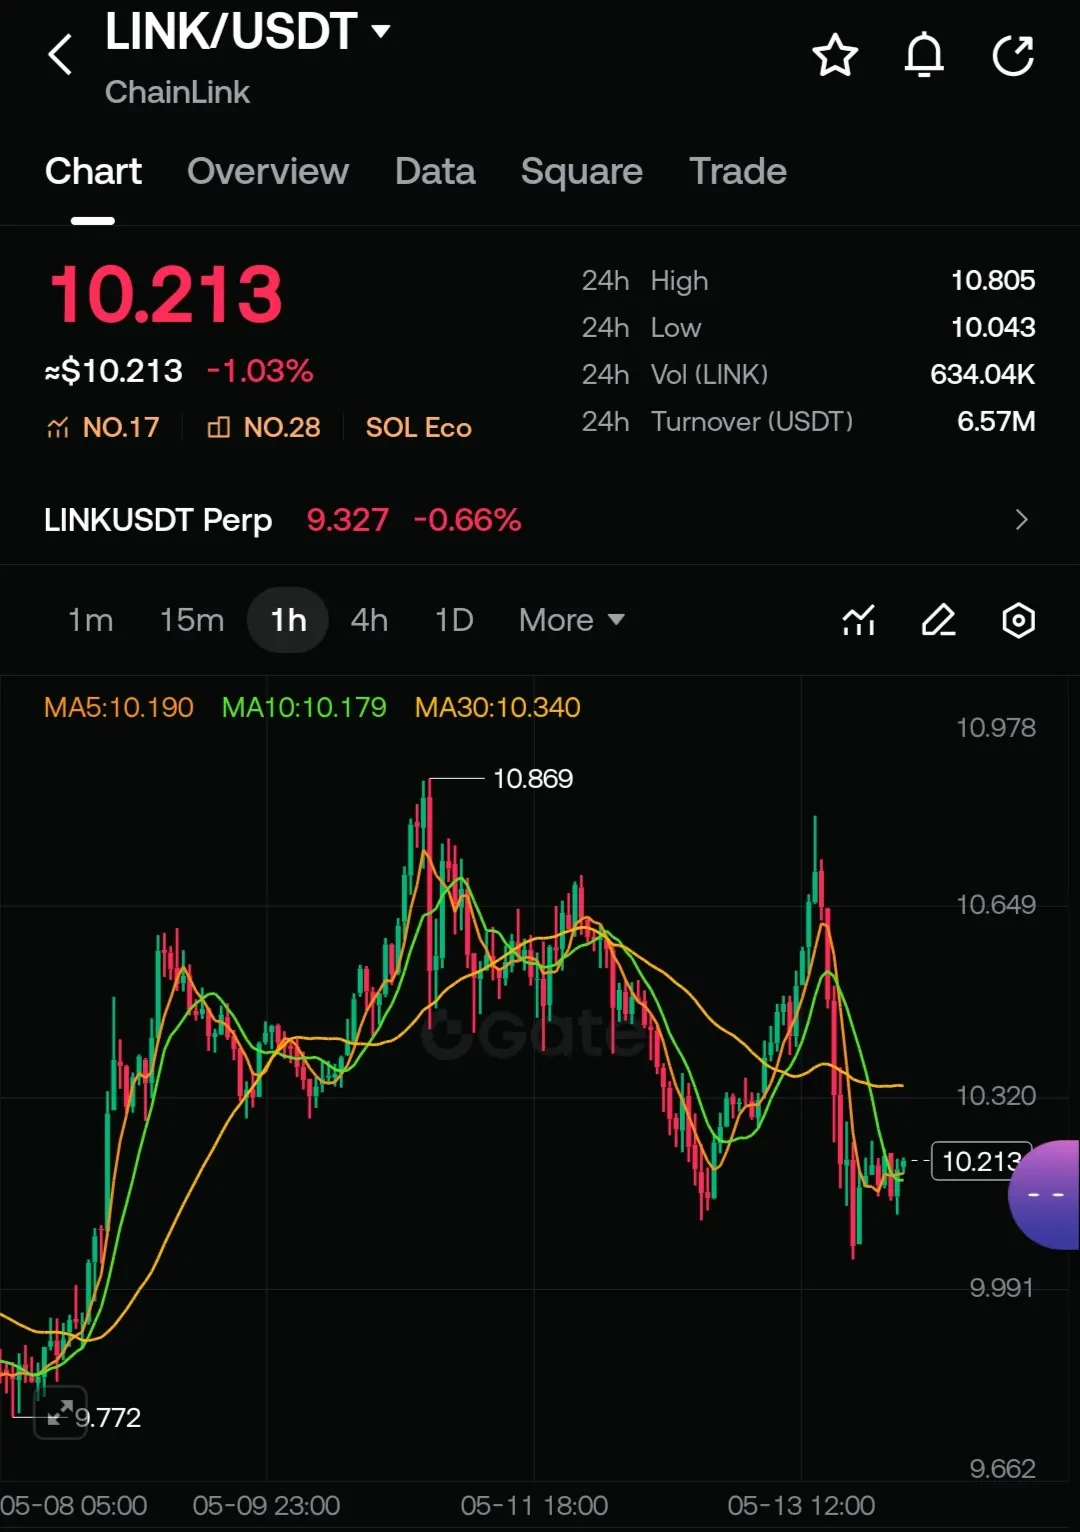
Task: Select the 4h timeframe
Action: 369,620
